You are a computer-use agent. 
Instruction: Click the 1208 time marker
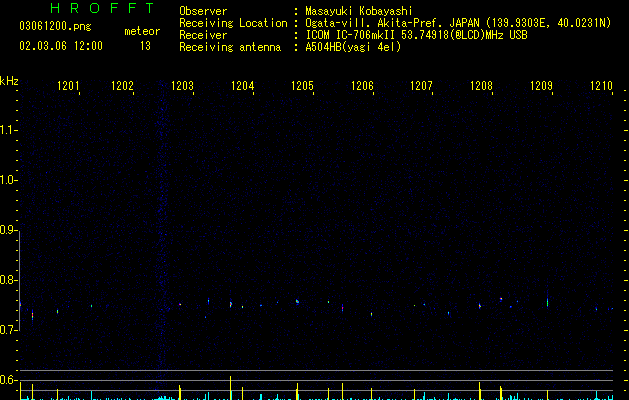[481, 86]
